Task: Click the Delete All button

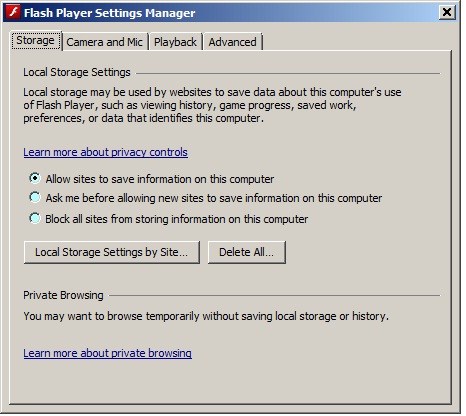Action: (247, 252)
